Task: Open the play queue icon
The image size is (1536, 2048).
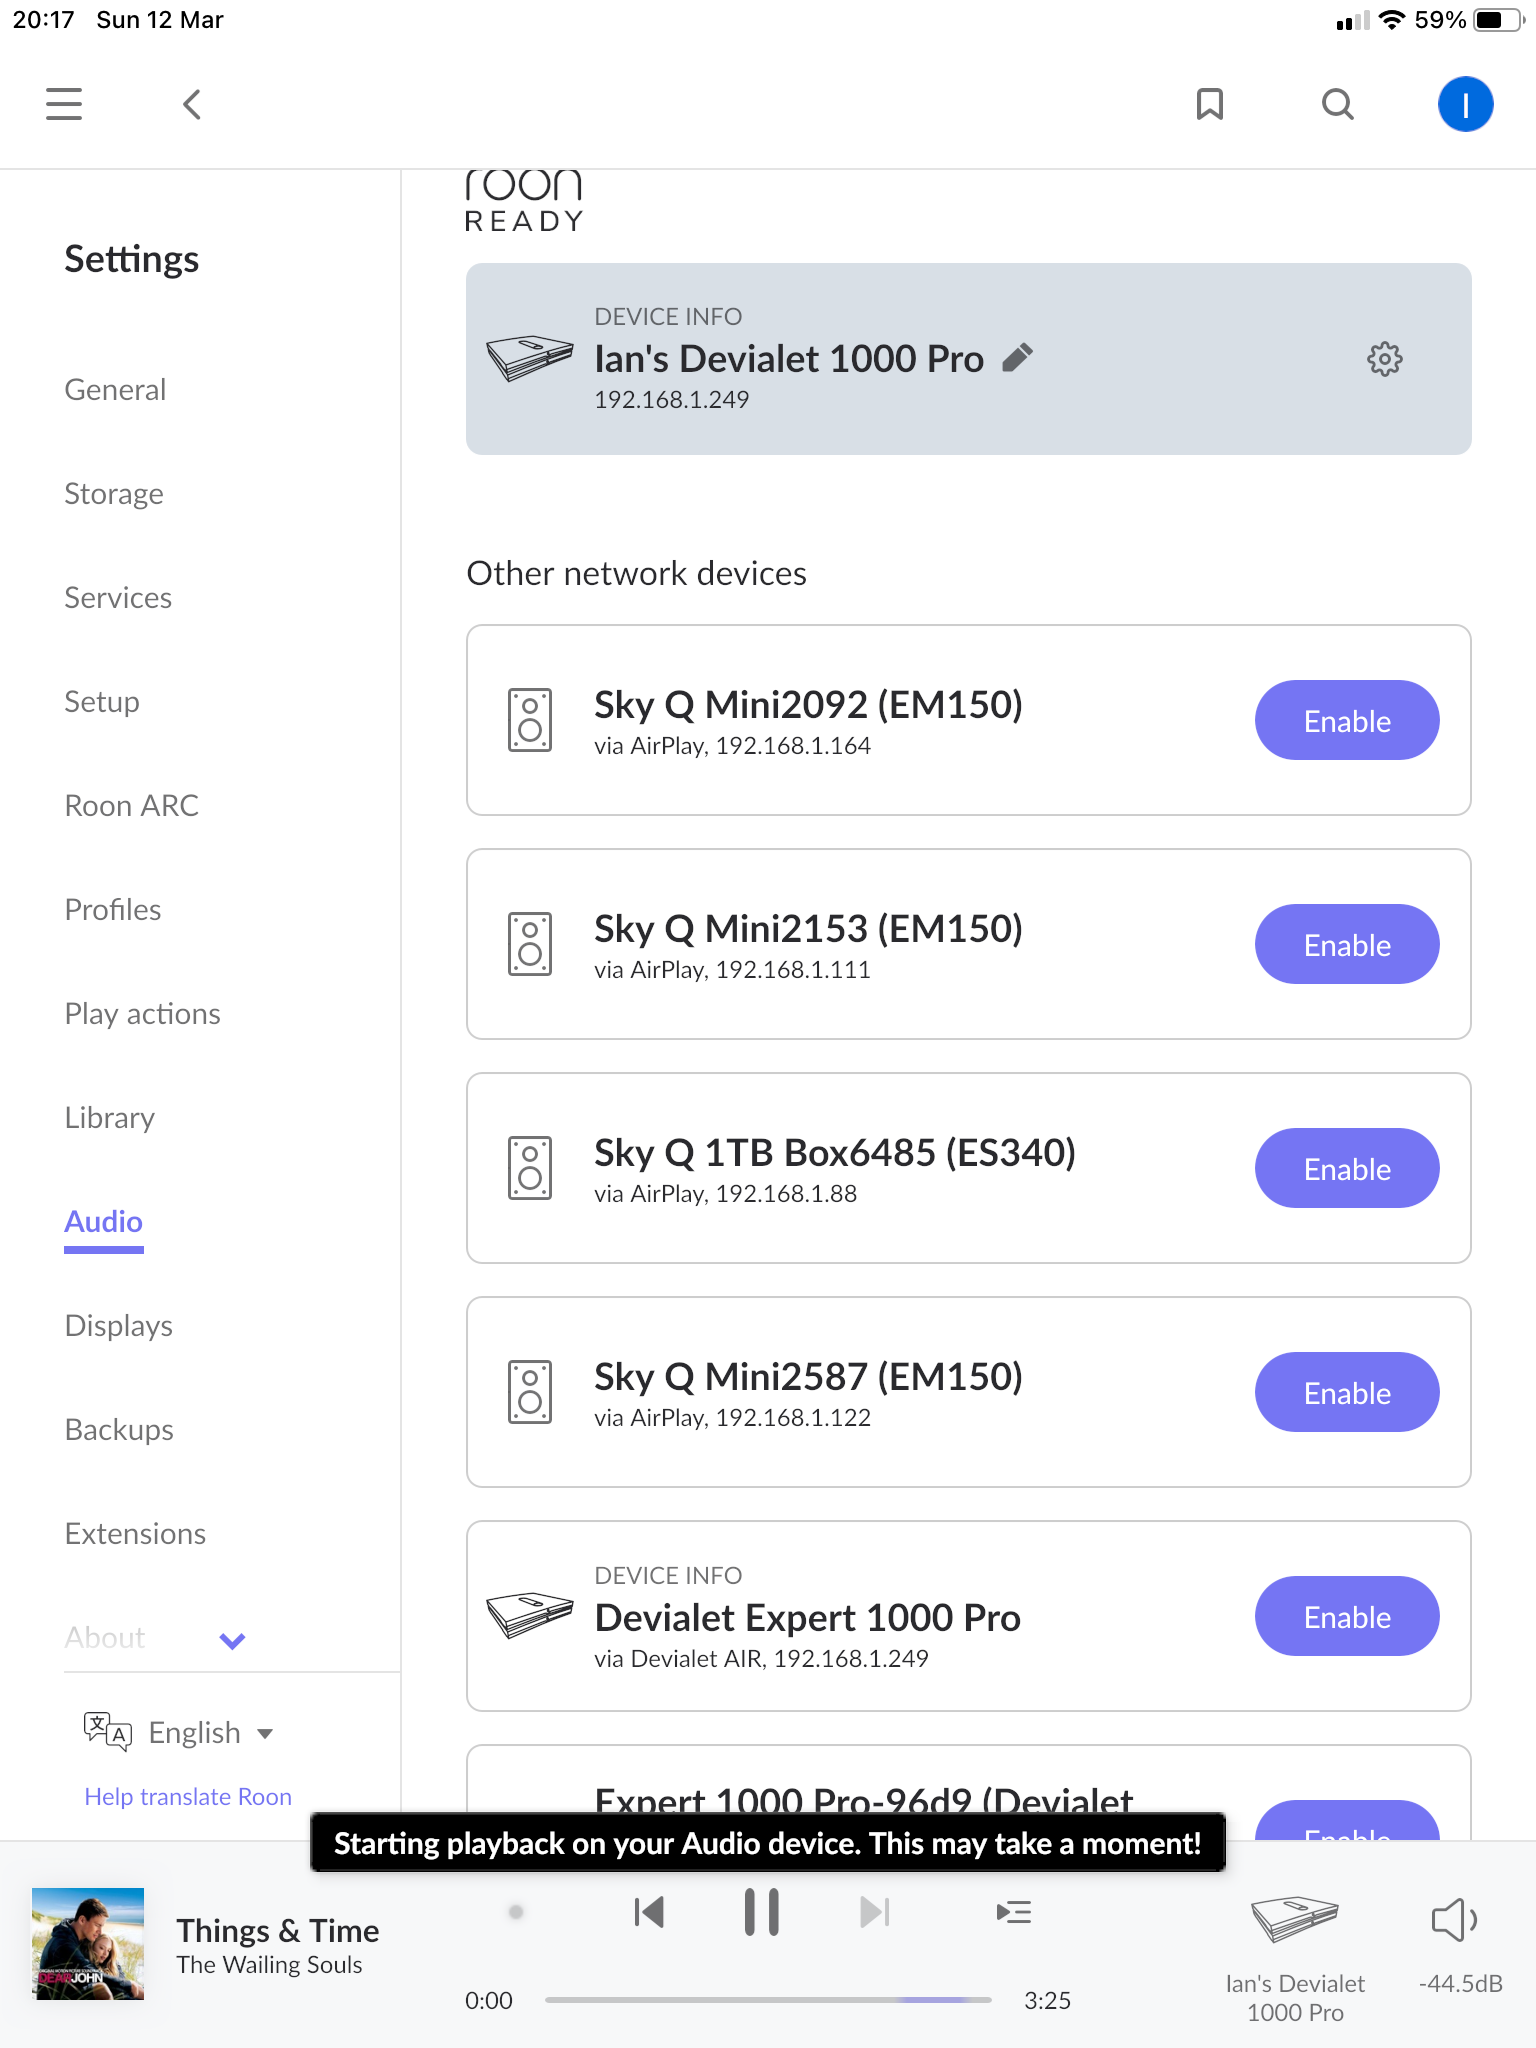Action: 1014,1913
